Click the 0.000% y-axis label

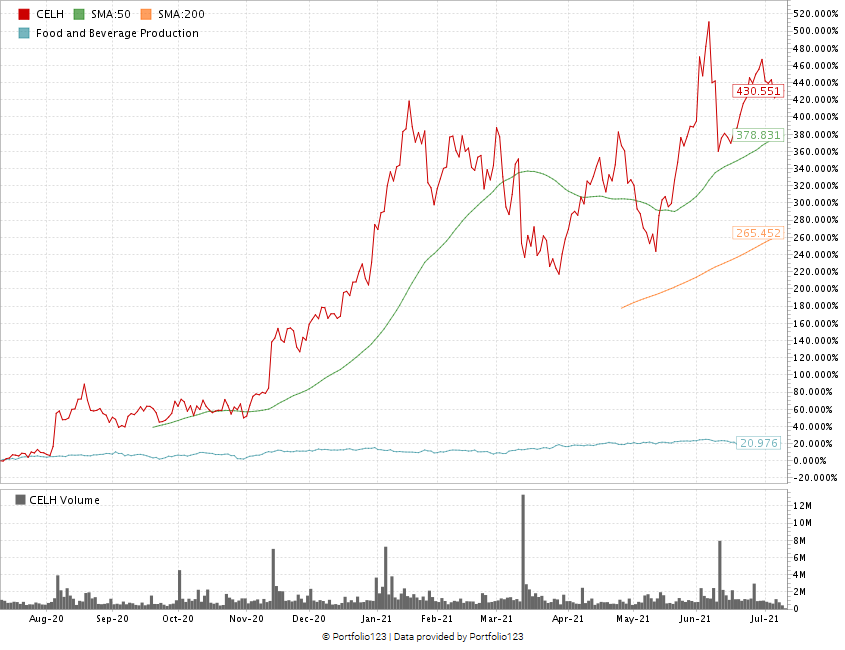click(x=809, y=460)
